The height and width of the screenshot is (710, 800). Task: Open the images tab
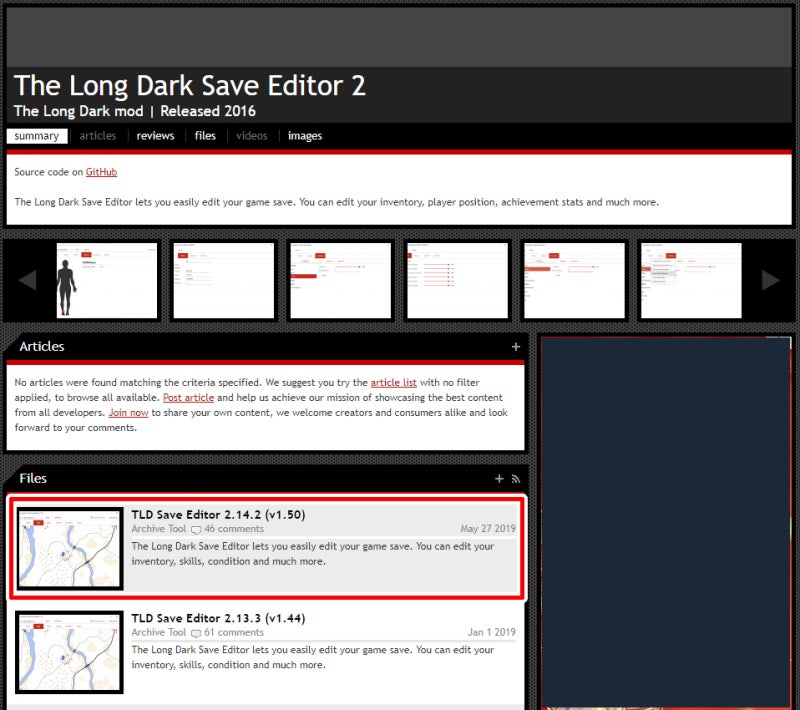click(305, 136)
